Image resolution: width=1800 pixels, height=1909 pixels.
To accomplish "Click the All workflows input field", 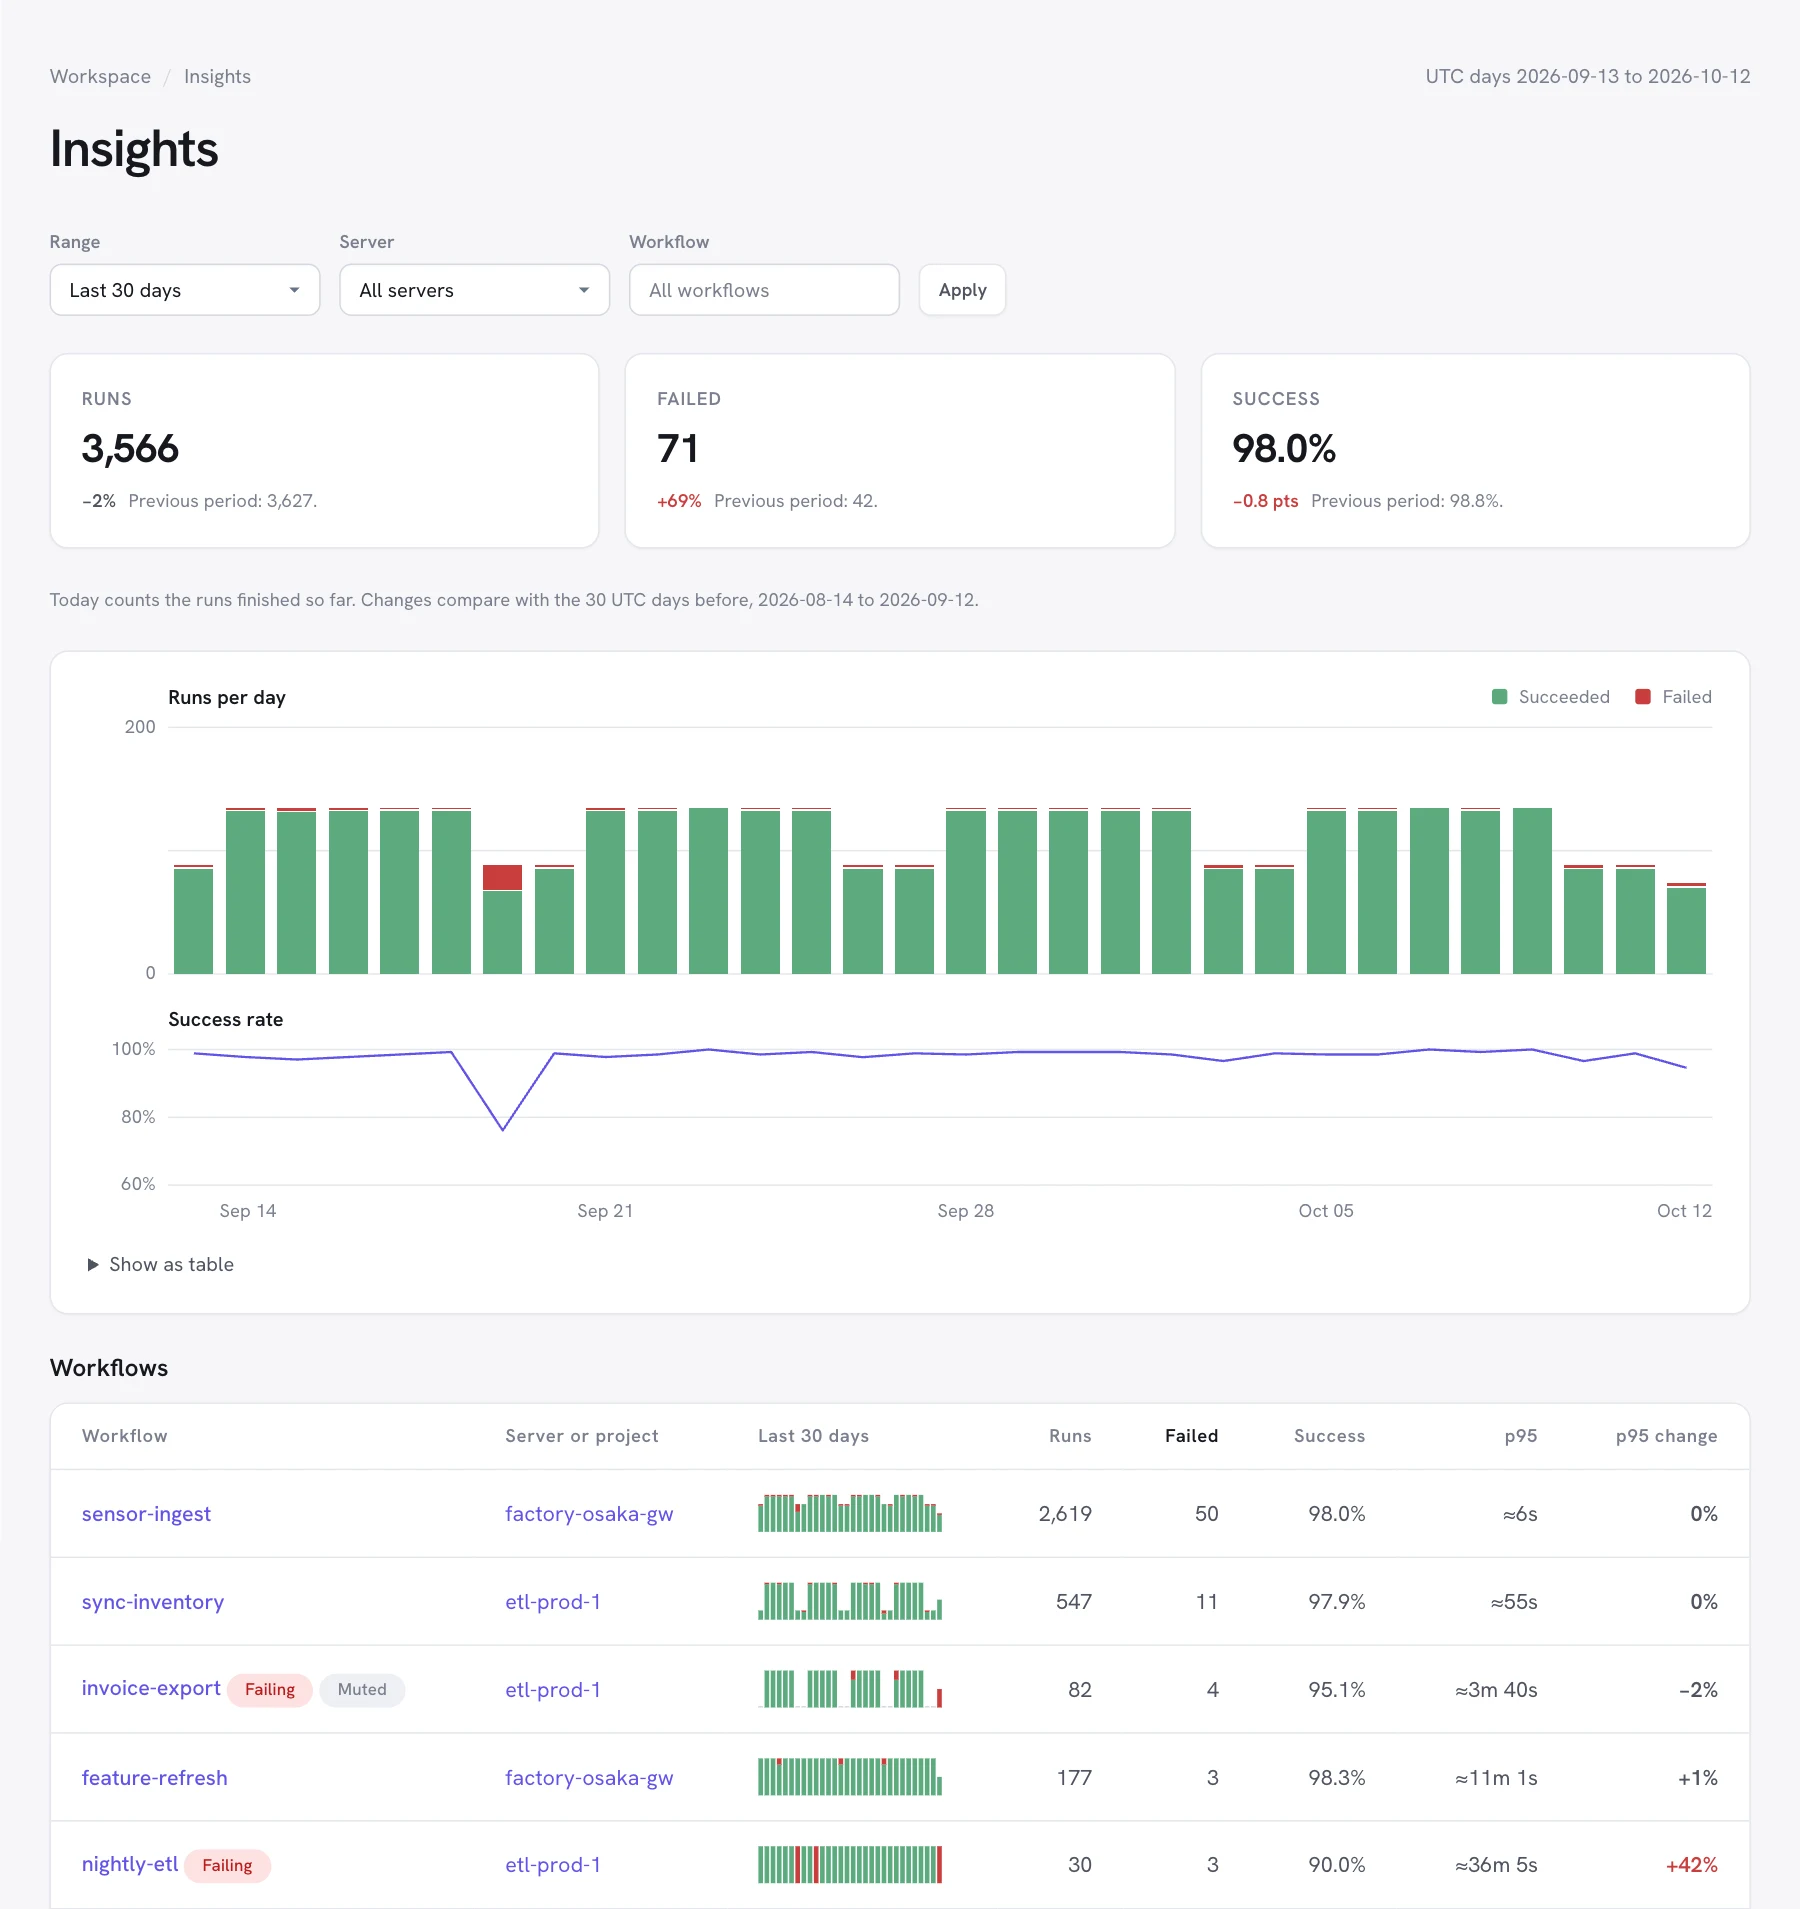I will (x=764, y=290).
